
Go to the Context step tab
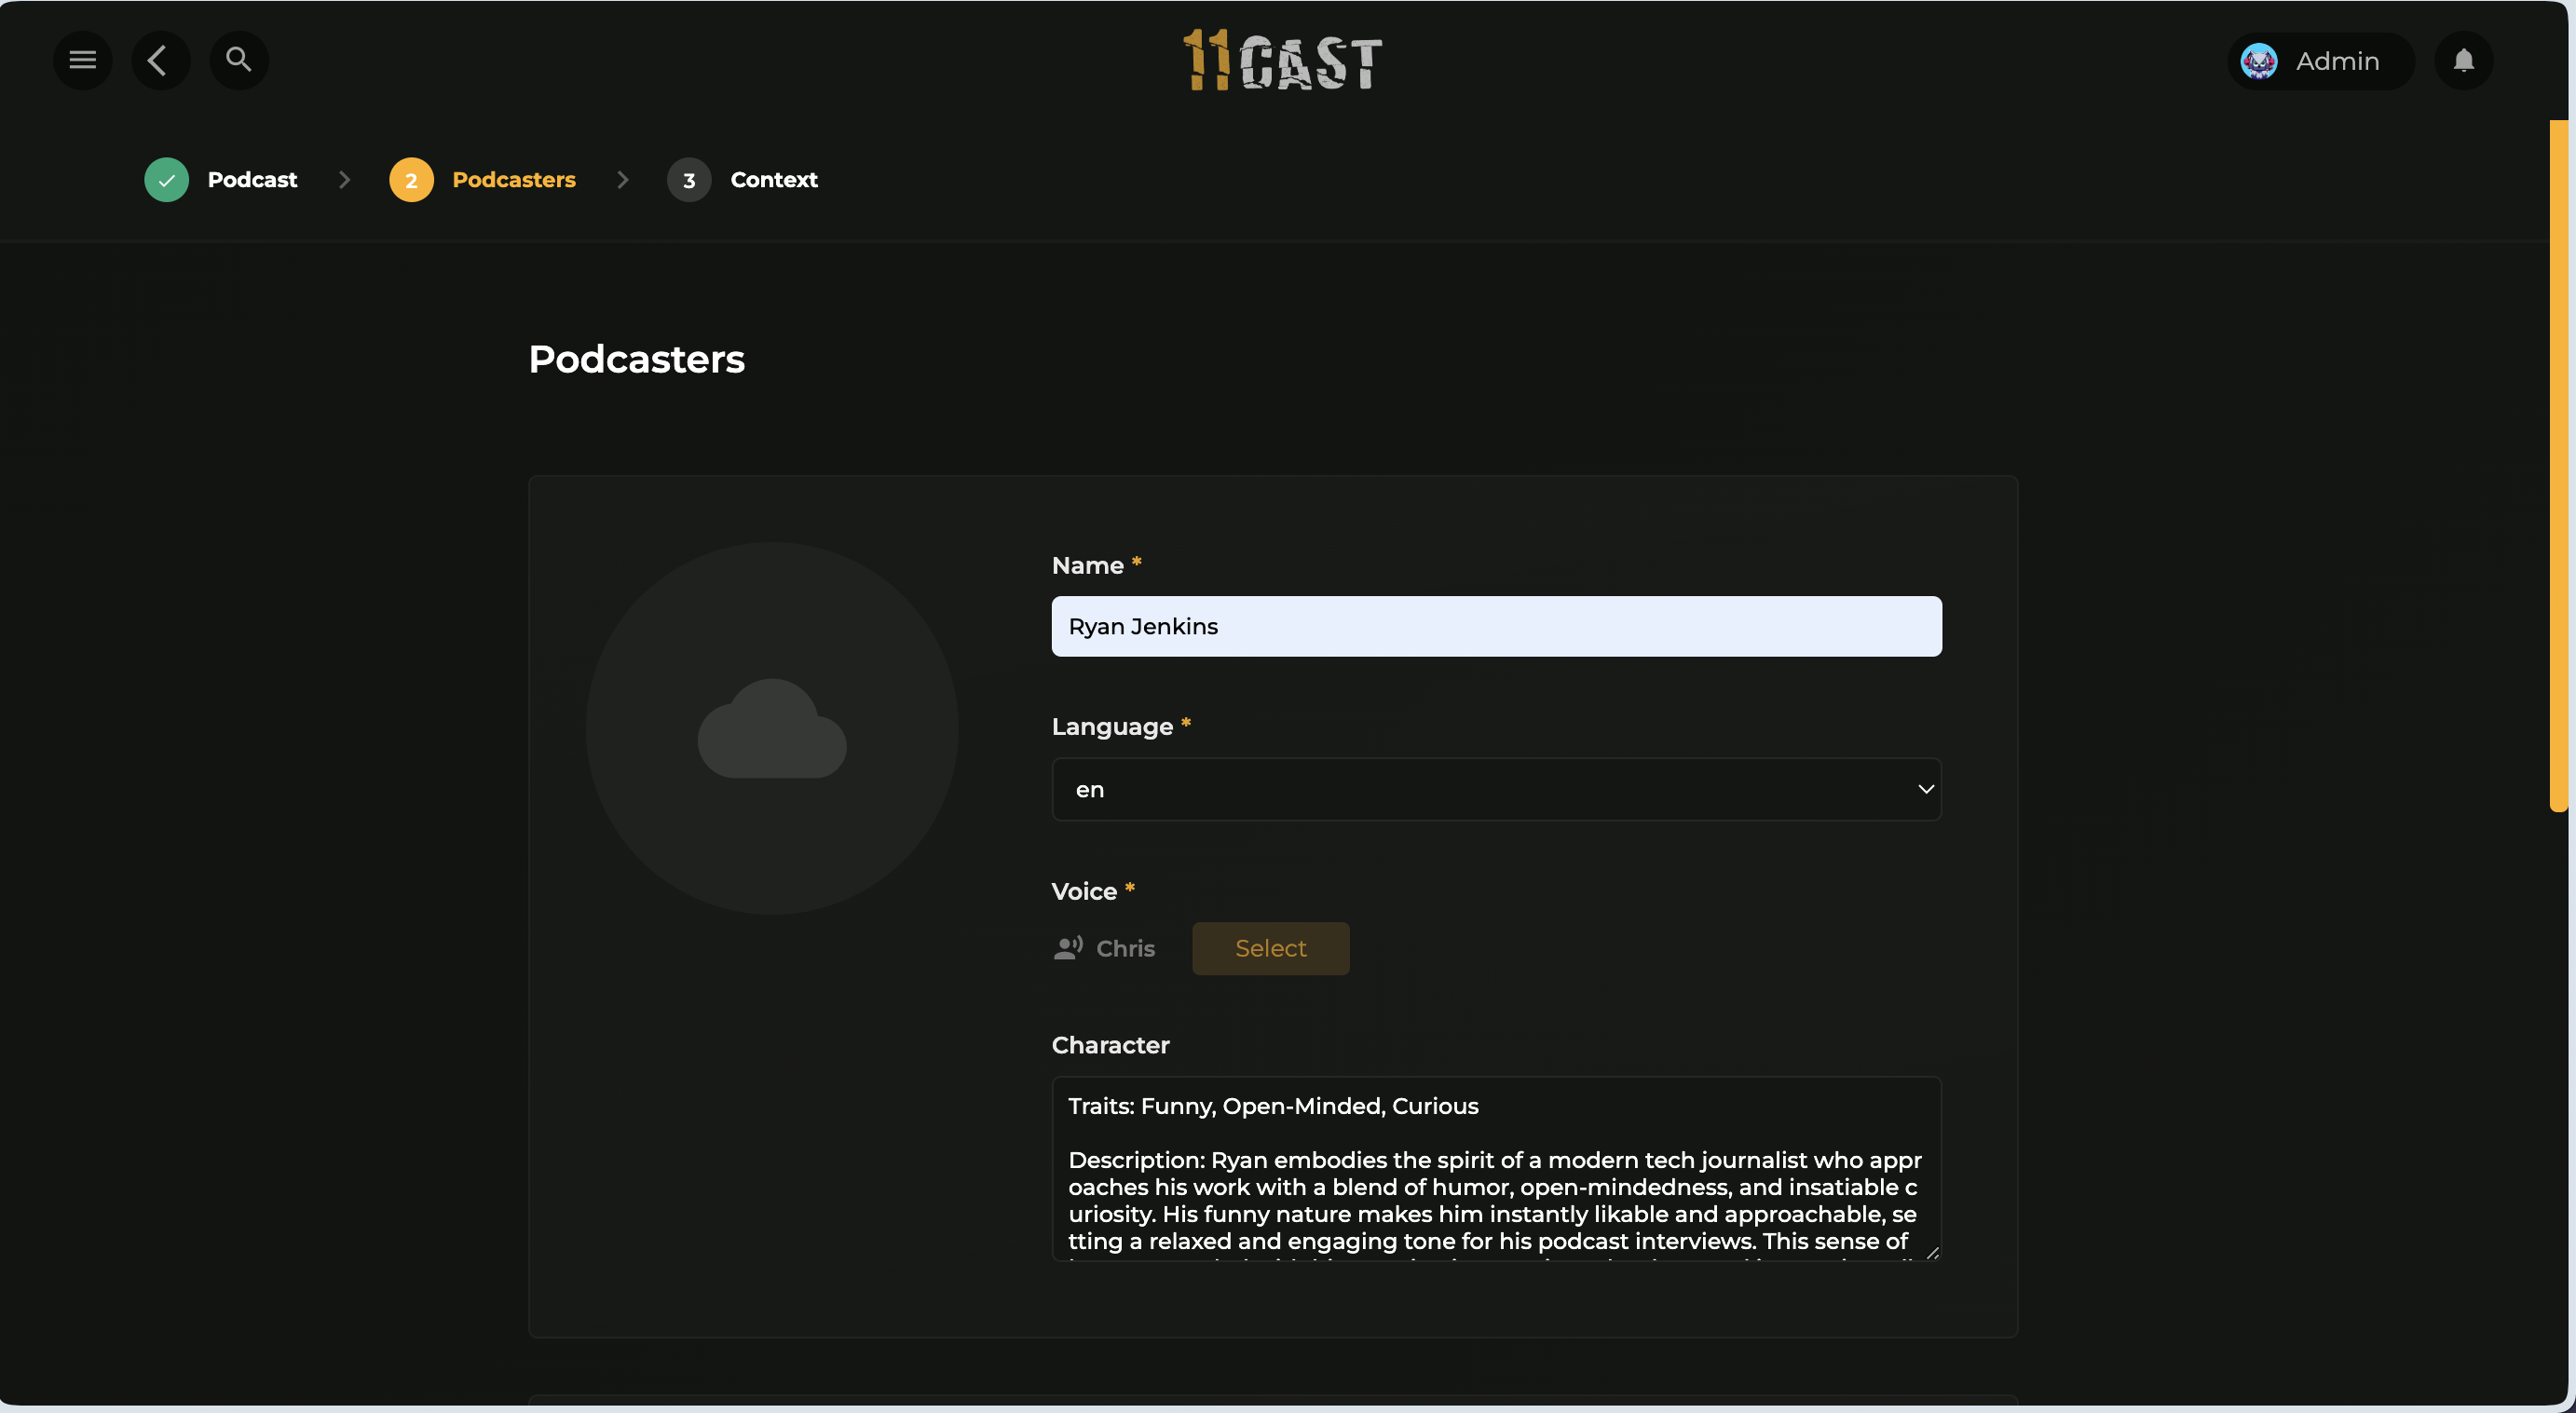[773, 180]
